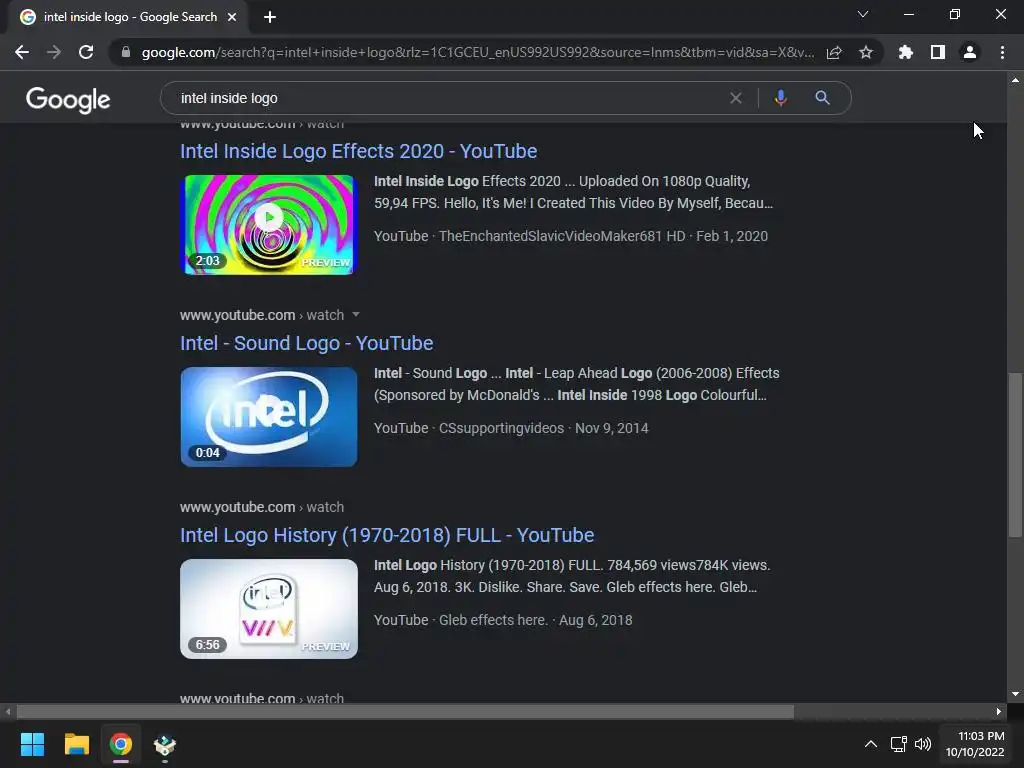Go back to the previous page
The image size is (1024, 768).
pos(22,52)
